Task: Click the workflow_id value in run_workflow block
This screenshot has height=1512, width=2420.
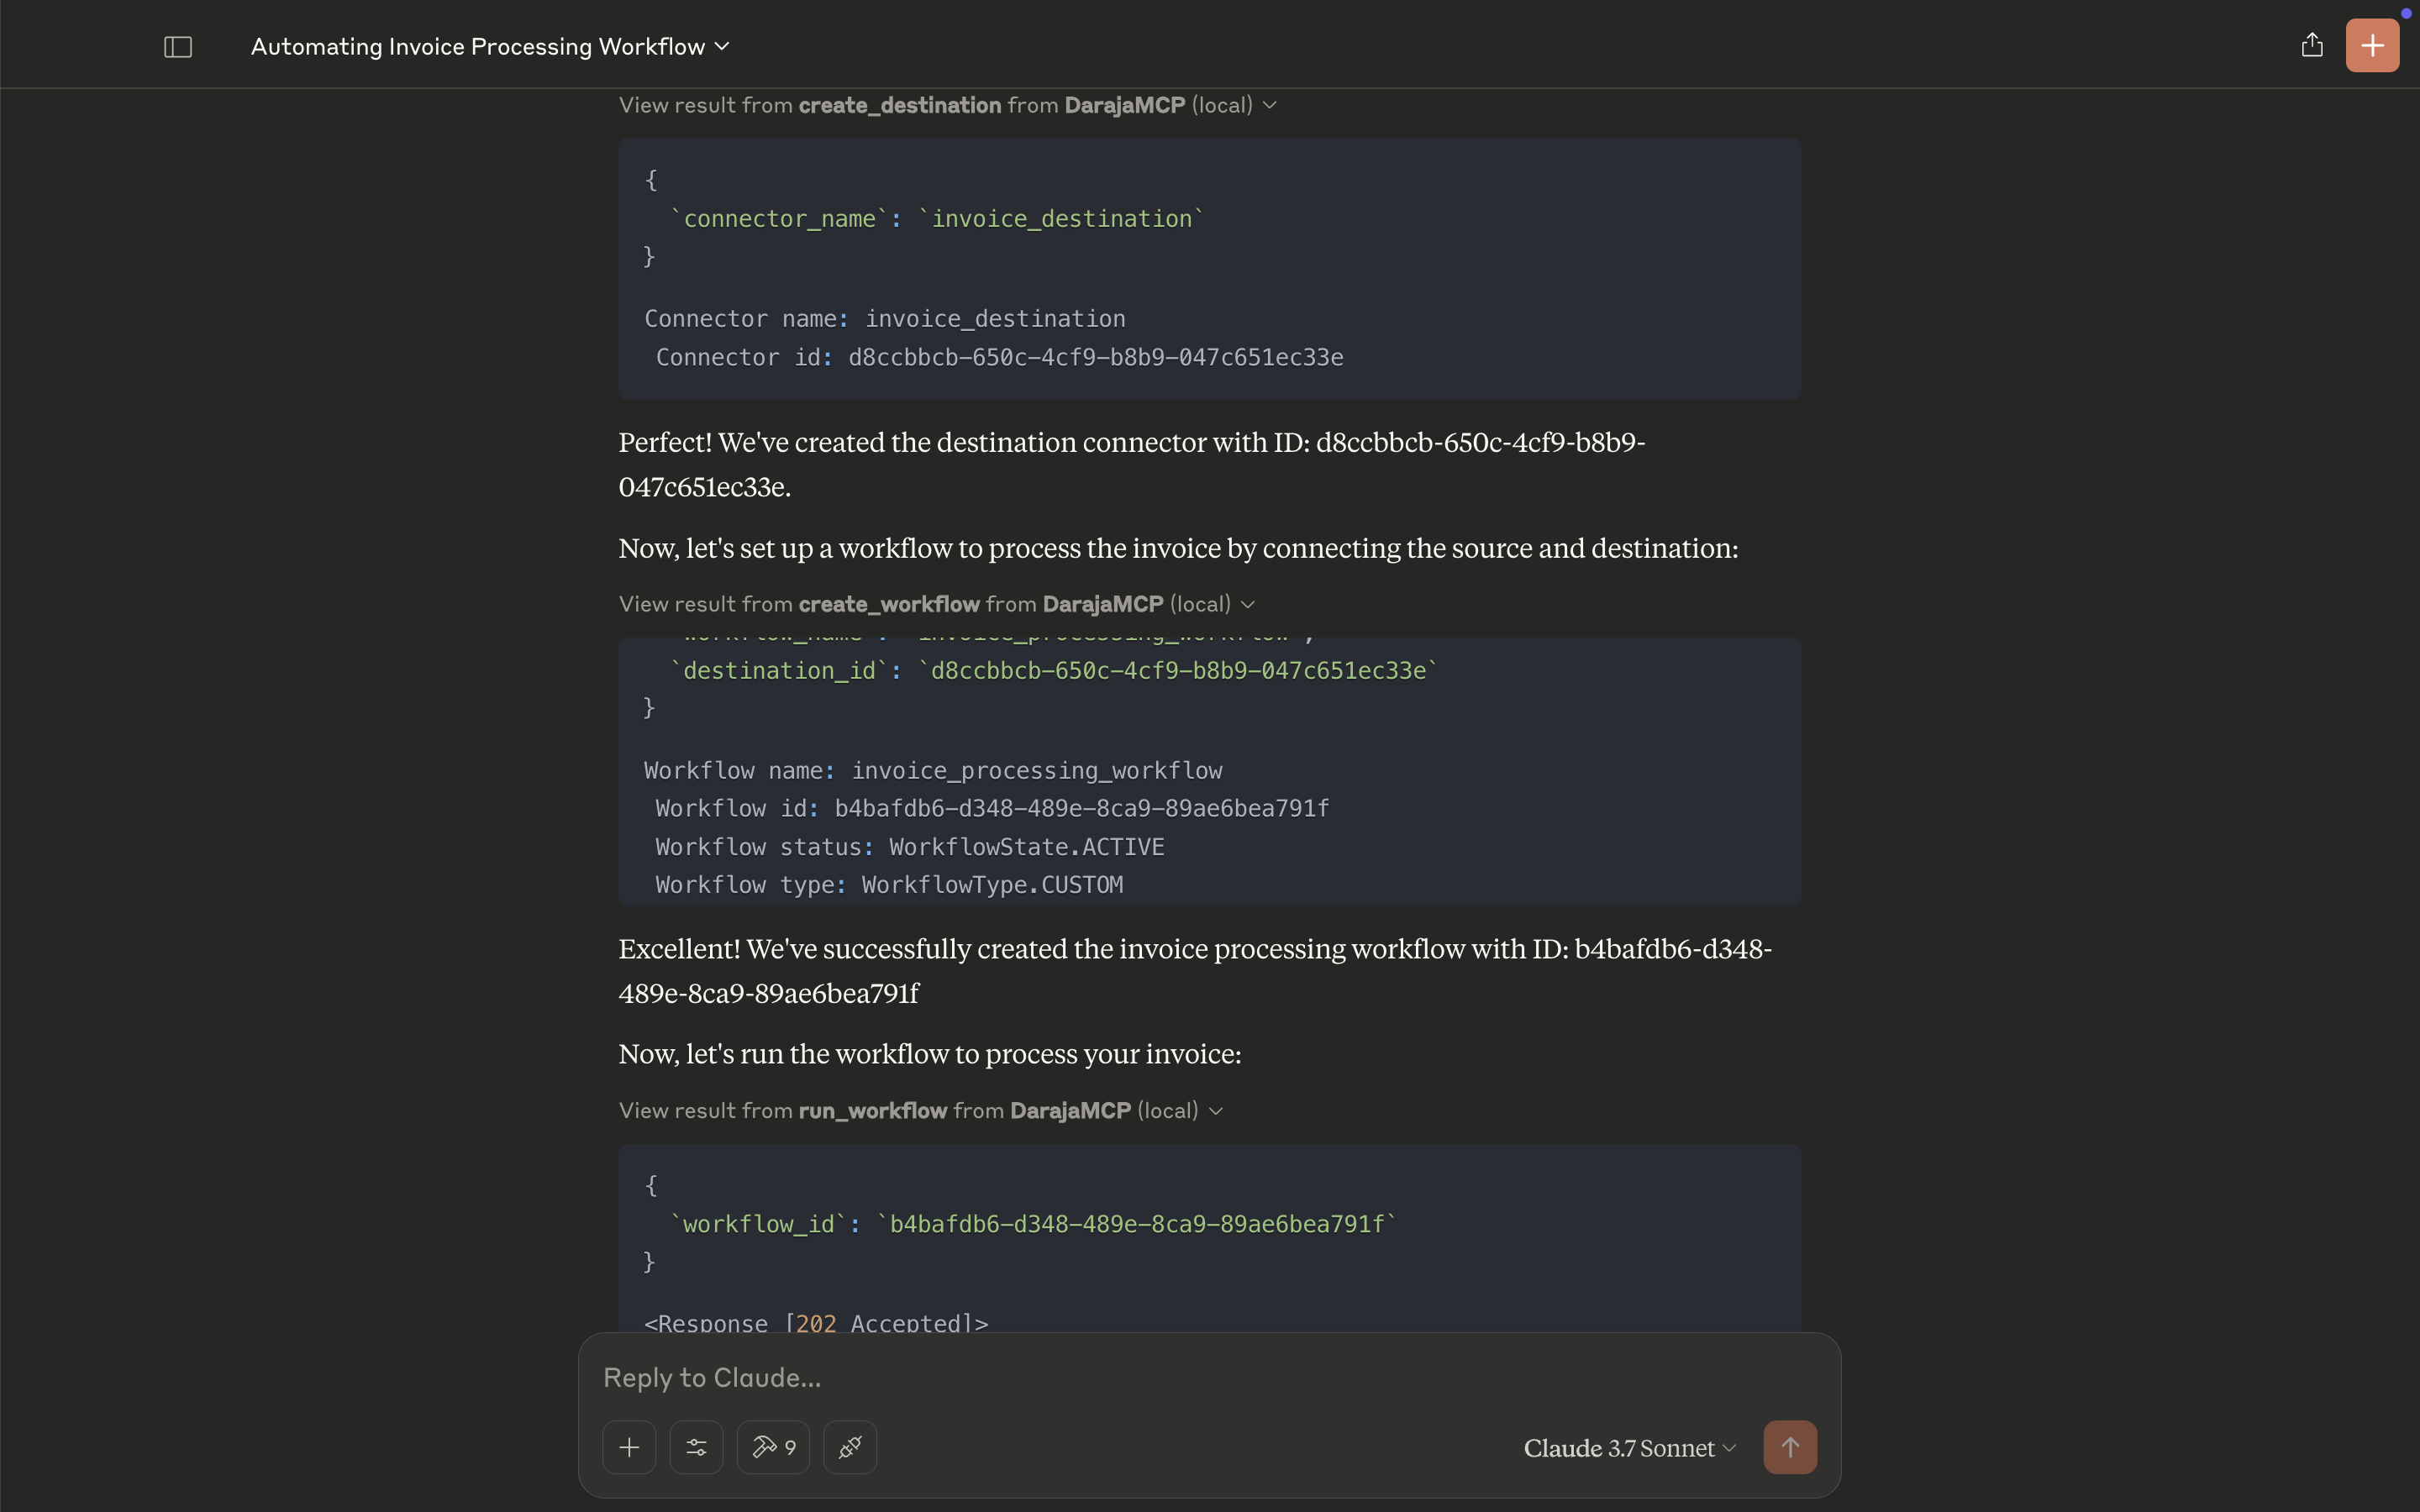Action: (1136, 1224)
